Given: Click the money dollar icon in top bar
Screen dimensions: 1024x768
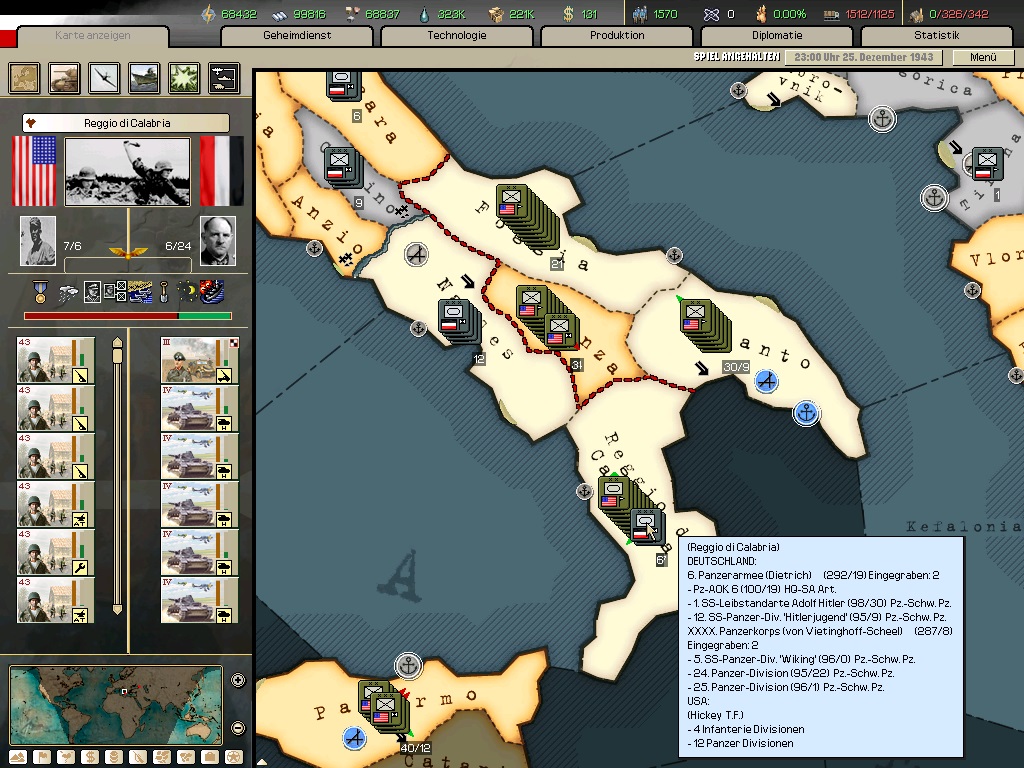Looking at the screenshot, I should [x=568, y=14].
